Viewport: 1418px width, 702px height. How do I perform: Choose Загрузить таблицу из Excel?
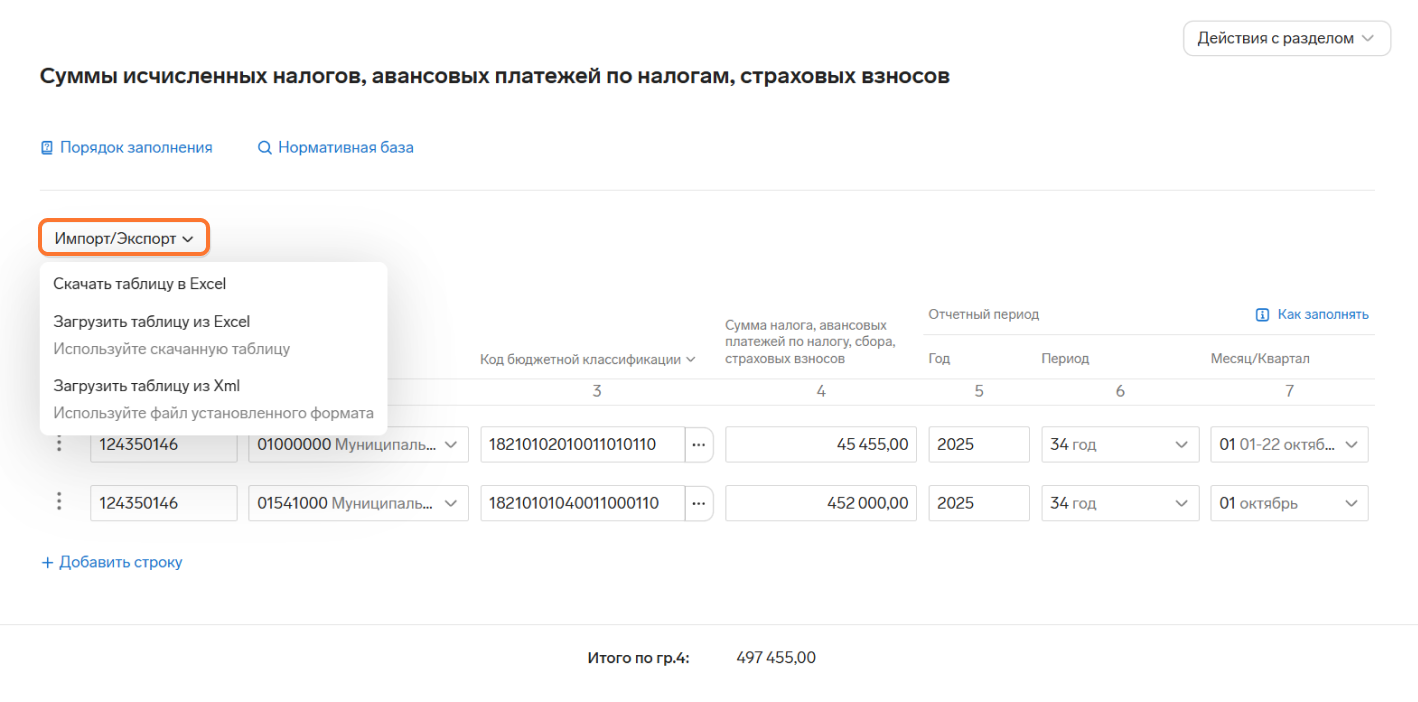coord(152,322)
